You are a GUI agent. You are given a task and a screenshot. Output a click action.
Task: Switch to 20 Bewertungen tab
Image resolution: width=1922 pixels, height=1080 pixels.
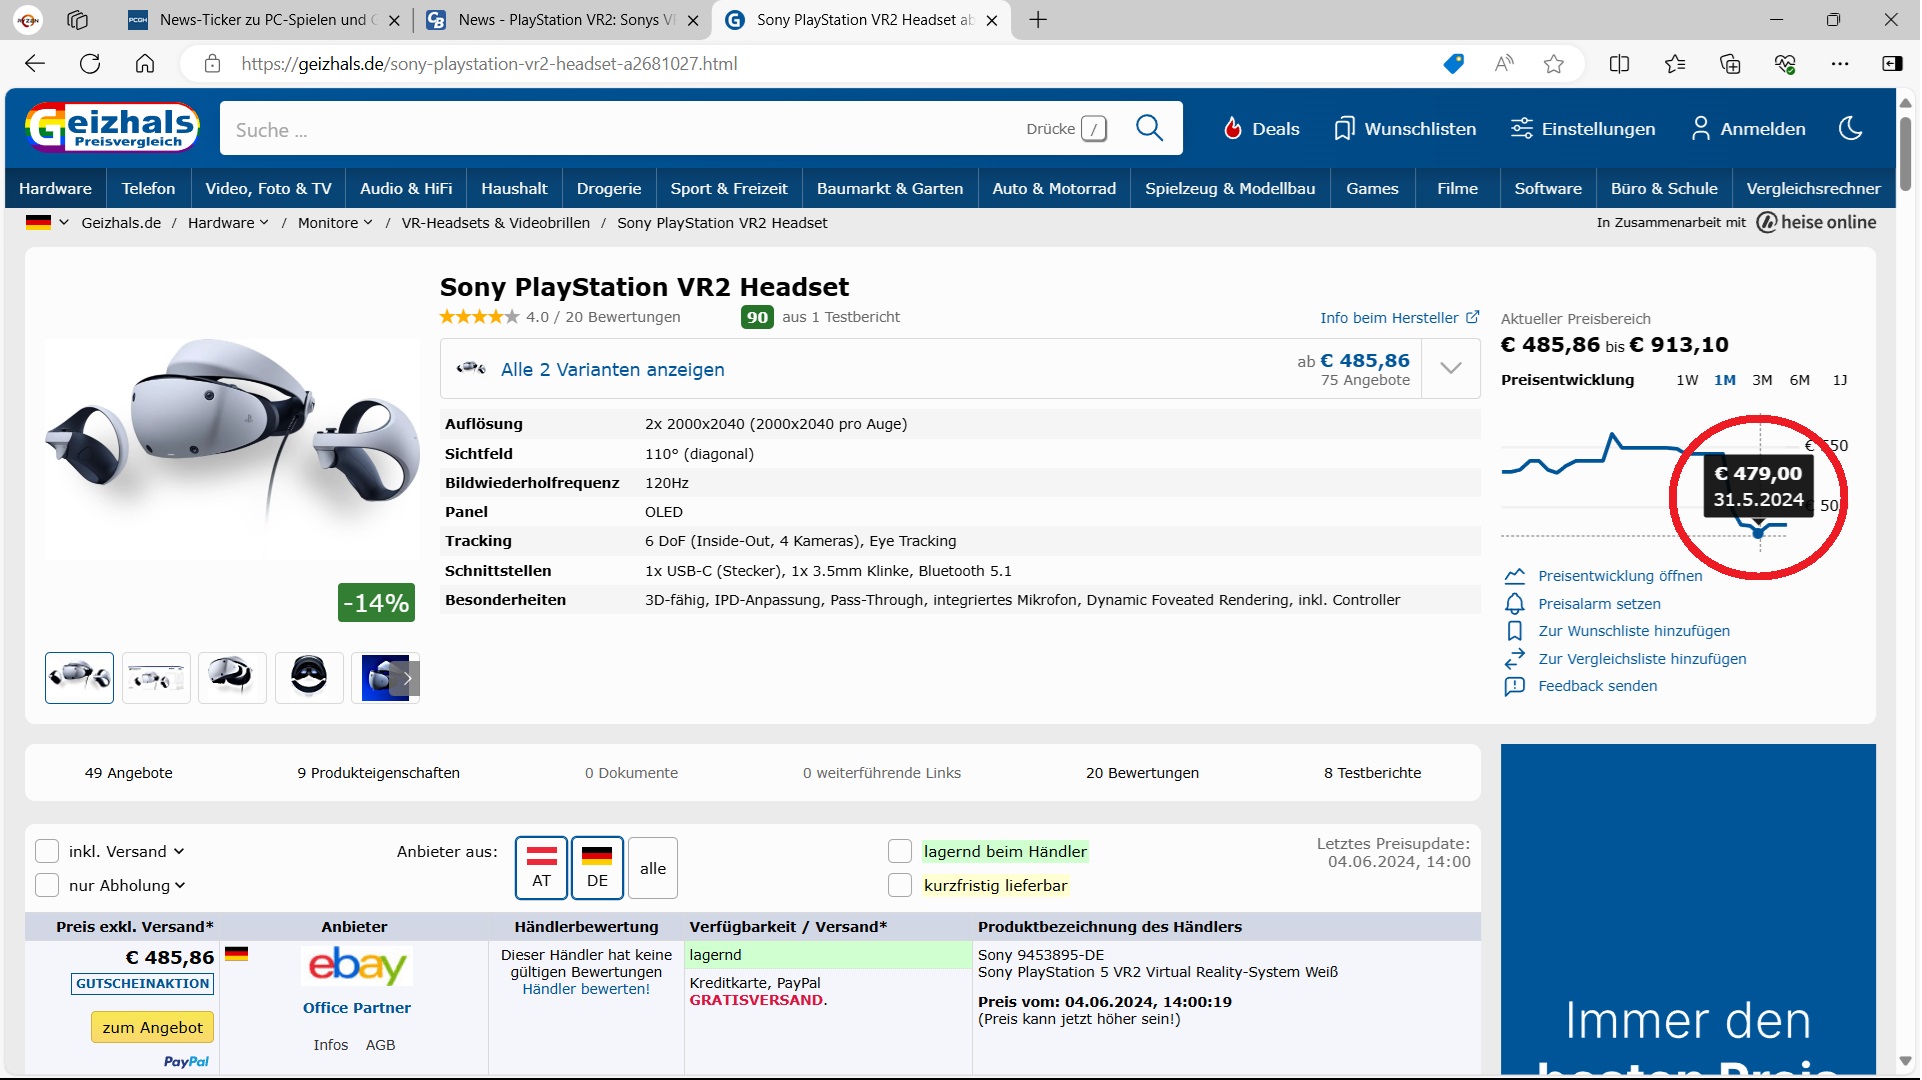click(1142, 773)
